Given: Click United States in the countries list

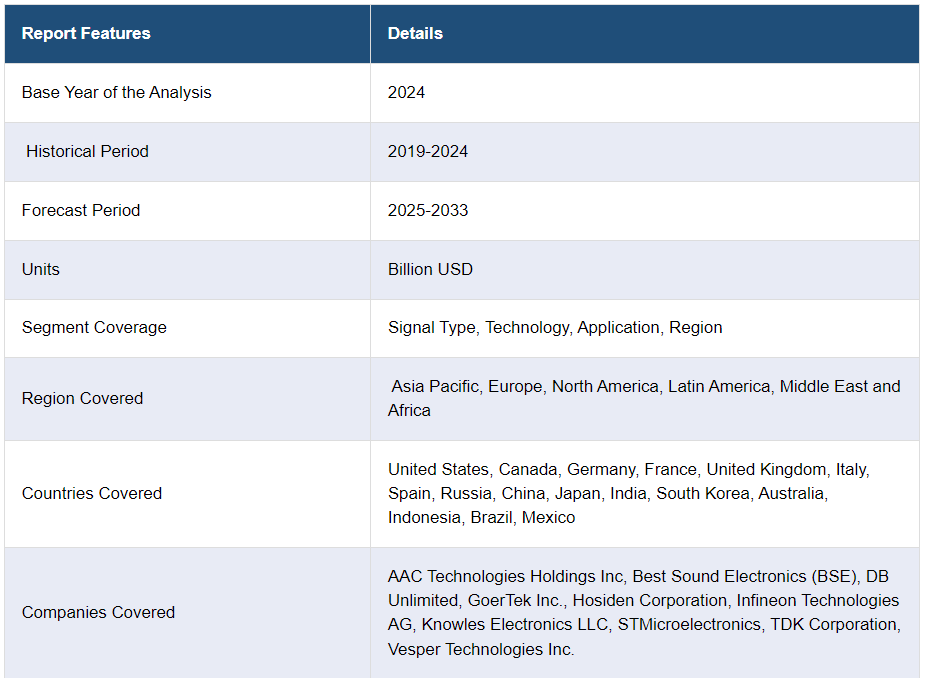Looking at the screenshot, I should pyautogui.click(x=439, y=469).
